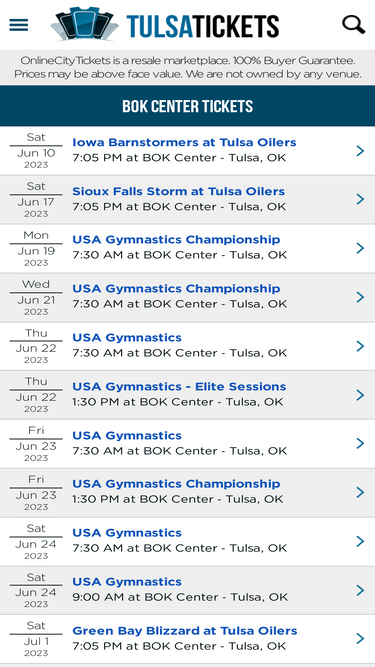Screen dimensions: 375x667
Task: Arrow next to Green Bay Blizzard game
Action: [360, 638]
